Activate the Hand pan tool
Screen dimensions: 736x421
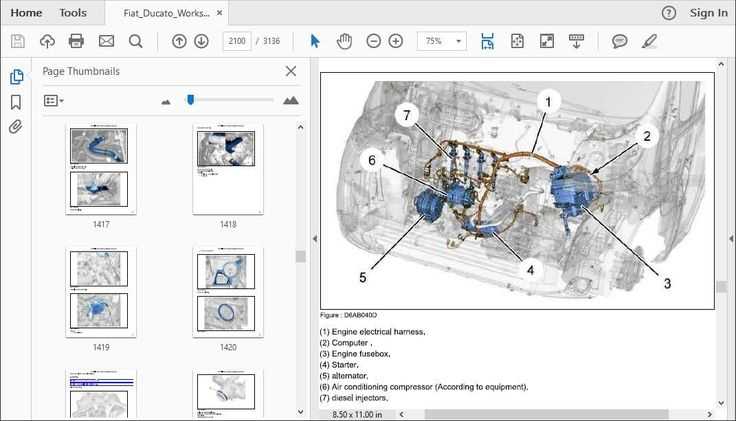click(344, 41)
